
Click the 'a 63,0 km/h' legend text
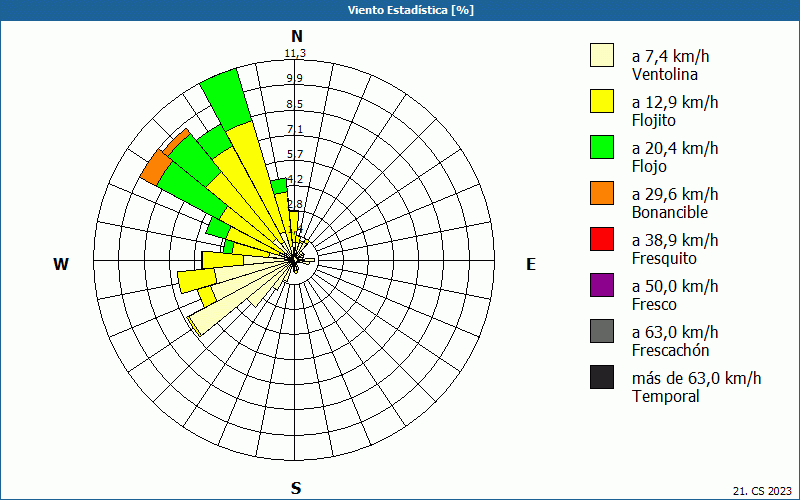[675, 332]
